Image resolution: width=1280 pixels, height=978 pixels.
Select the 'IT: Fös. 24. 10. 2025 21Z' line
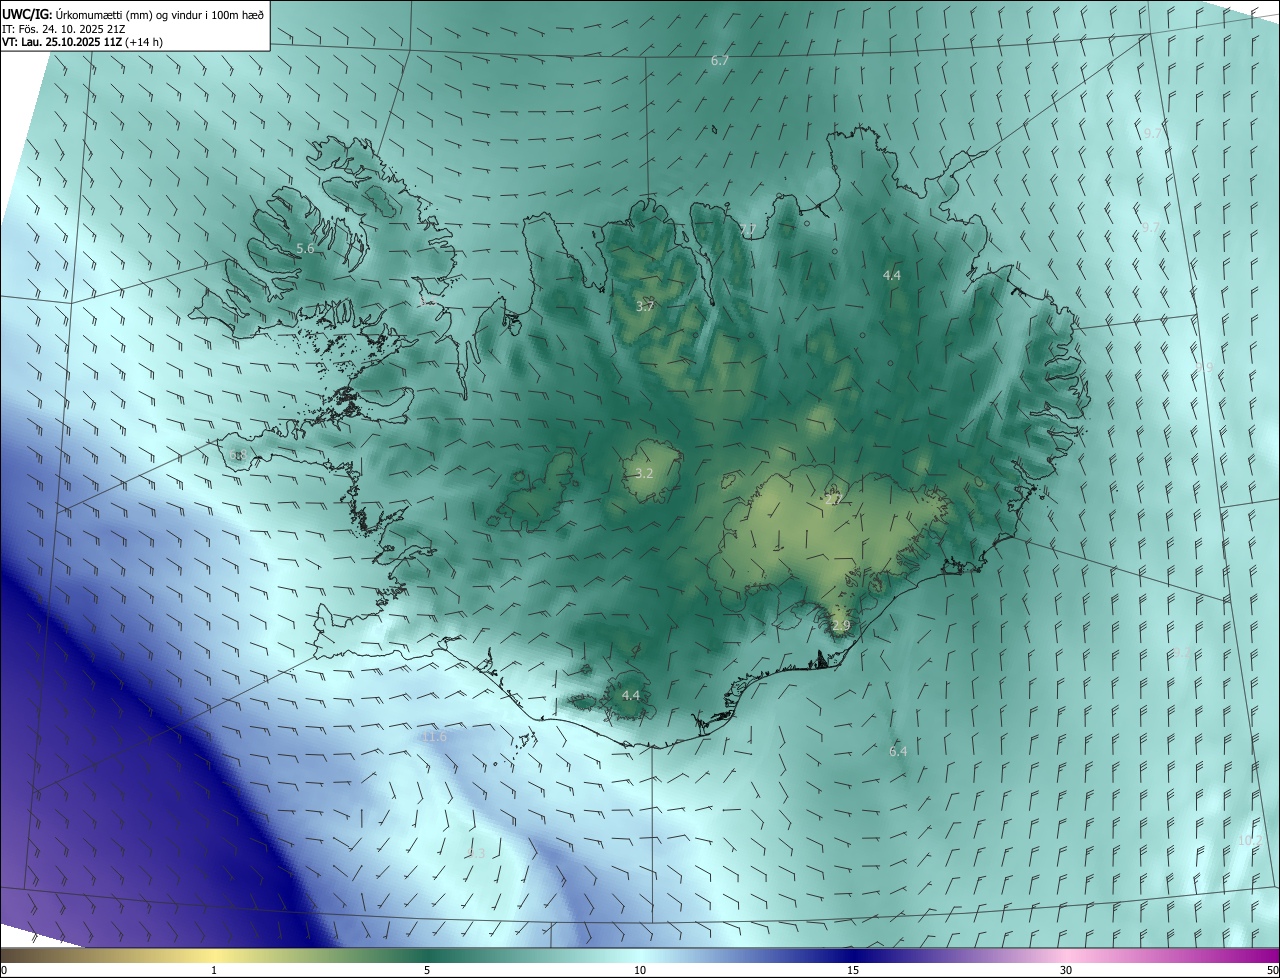pos(63,29)
